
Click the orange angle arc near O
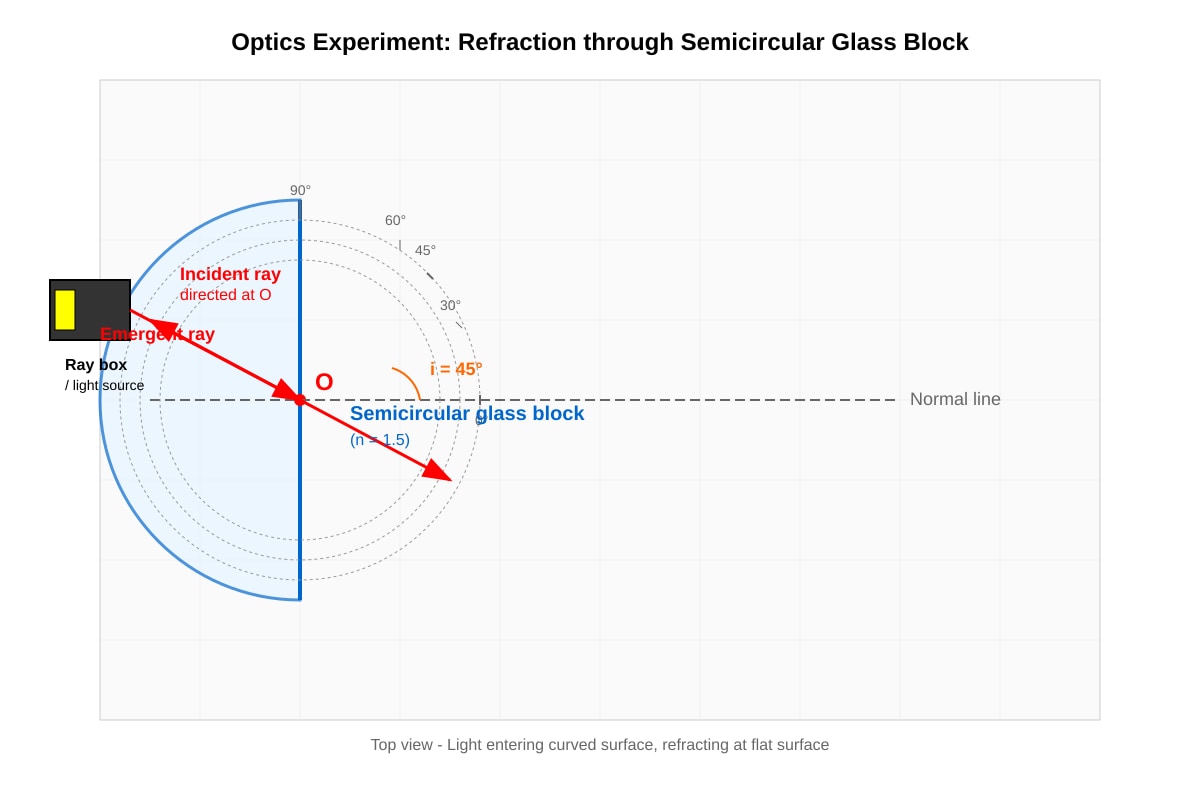[x=407, y=382]
